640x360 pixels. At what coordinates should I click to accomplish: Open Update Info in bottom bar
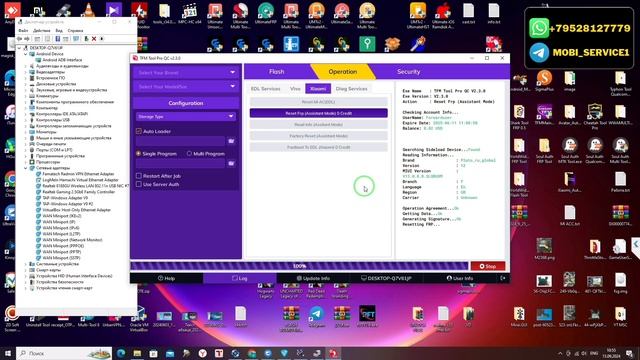click(313, 278)
